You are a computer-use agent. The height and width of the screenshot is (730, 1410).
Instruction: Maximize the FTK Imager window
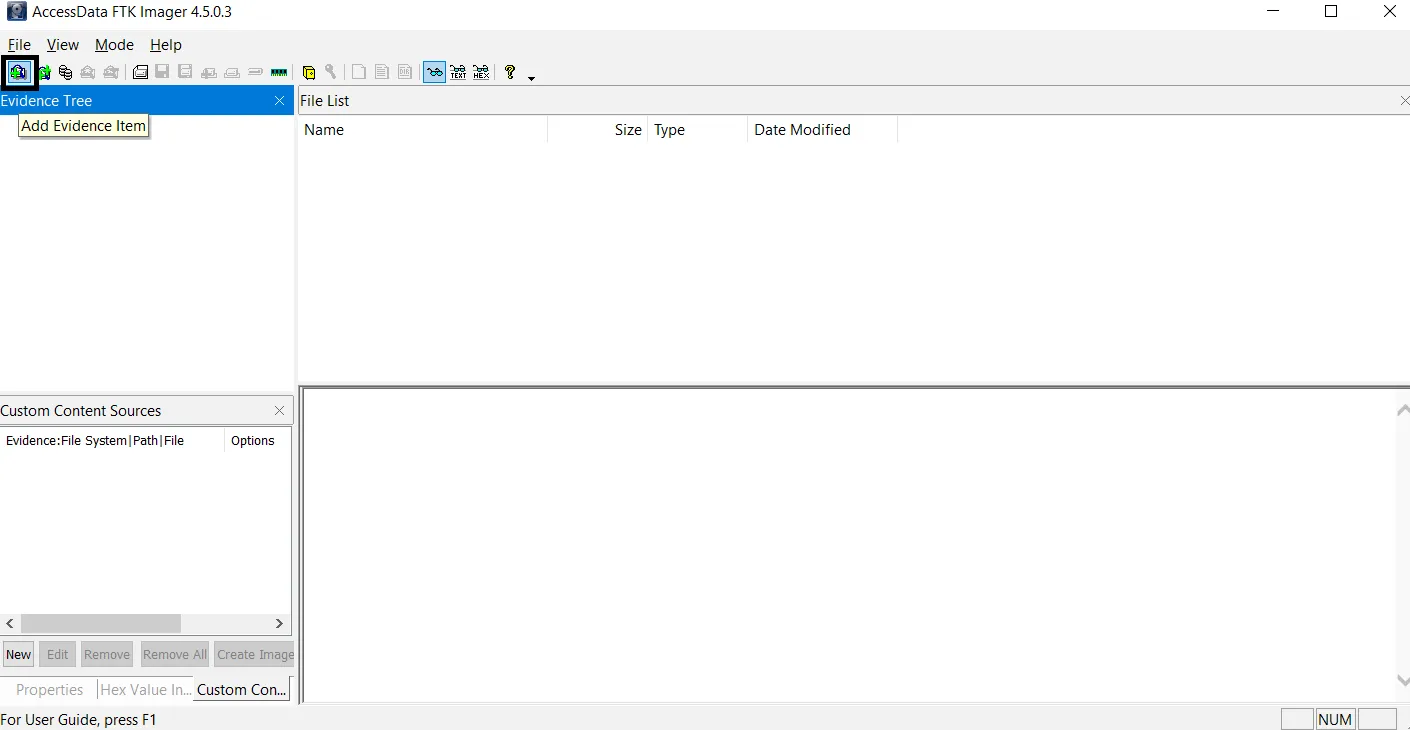pos(1331,12)
